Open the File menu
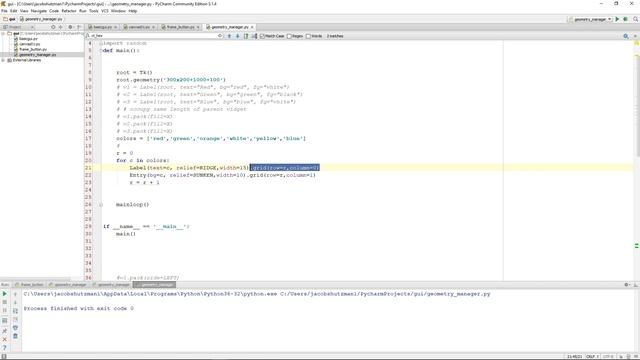This screenshot has height=360, width=640. 4,11
